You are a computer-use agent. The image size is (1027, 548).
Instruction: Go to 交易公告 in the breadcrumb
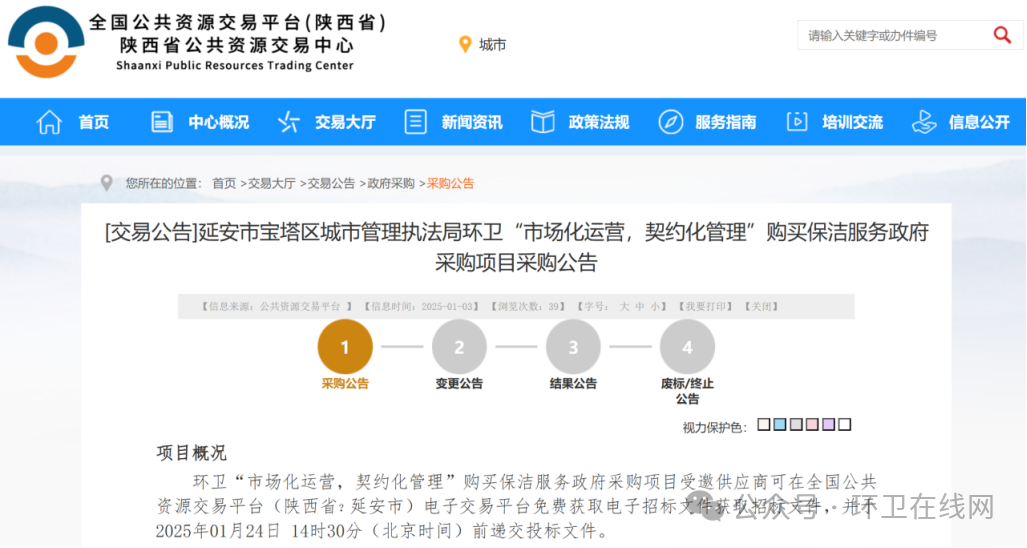pos(331,183)
